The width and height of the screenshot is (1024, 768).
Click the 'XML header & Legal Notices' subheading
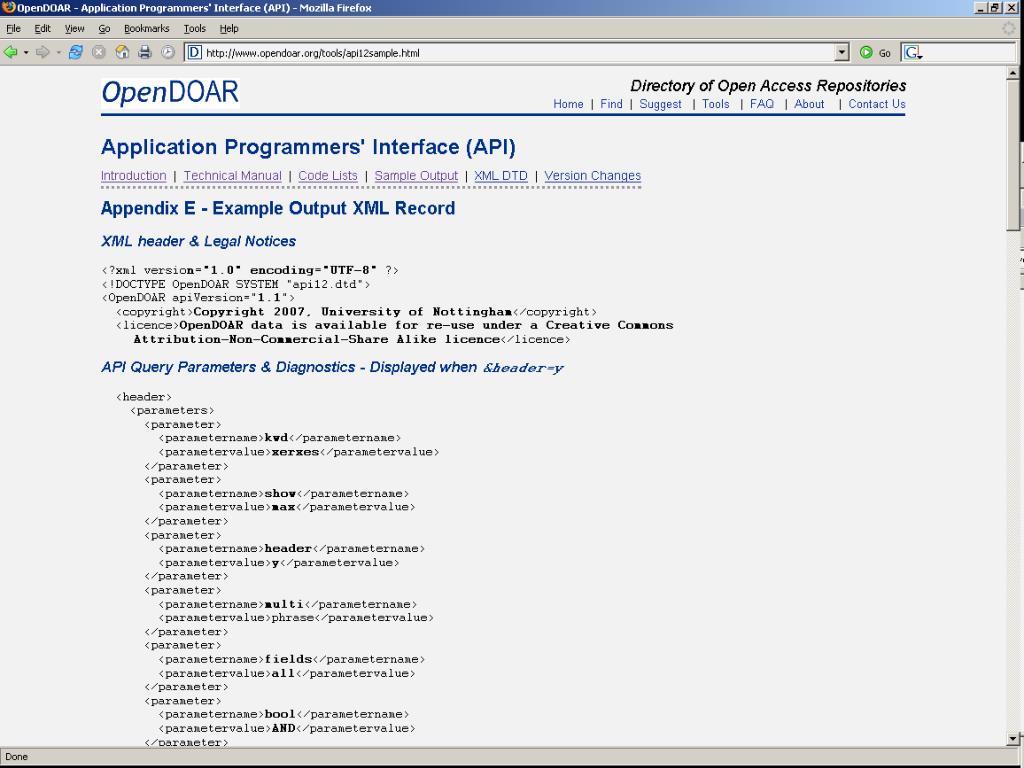click(x=199, y=242)
